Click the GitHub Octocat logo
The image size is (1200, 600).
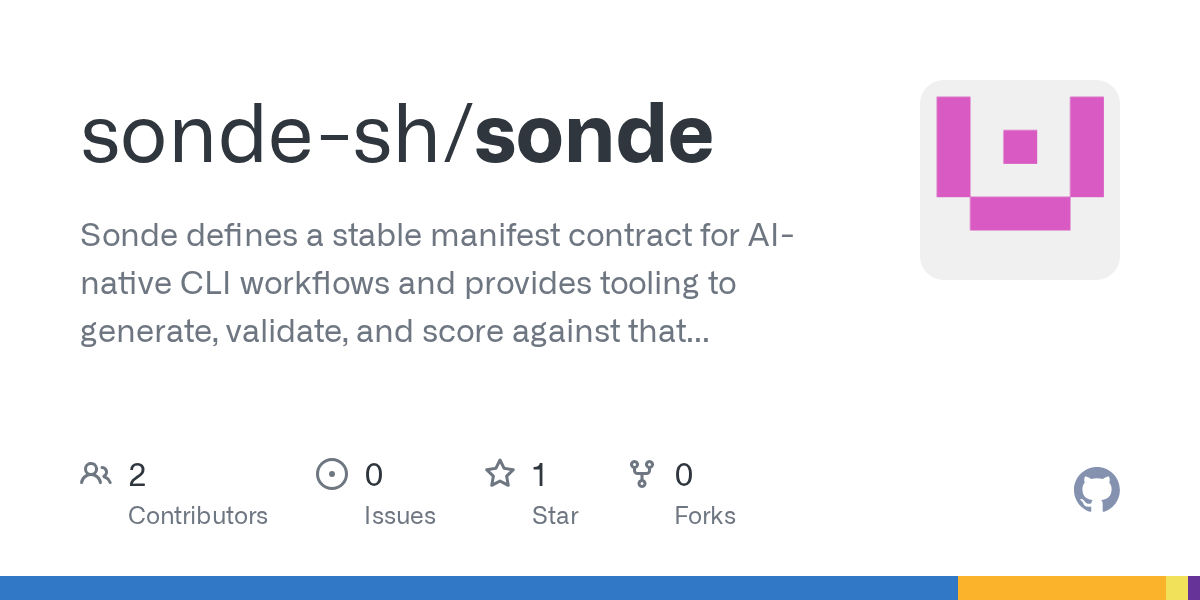click(1096, 490)
